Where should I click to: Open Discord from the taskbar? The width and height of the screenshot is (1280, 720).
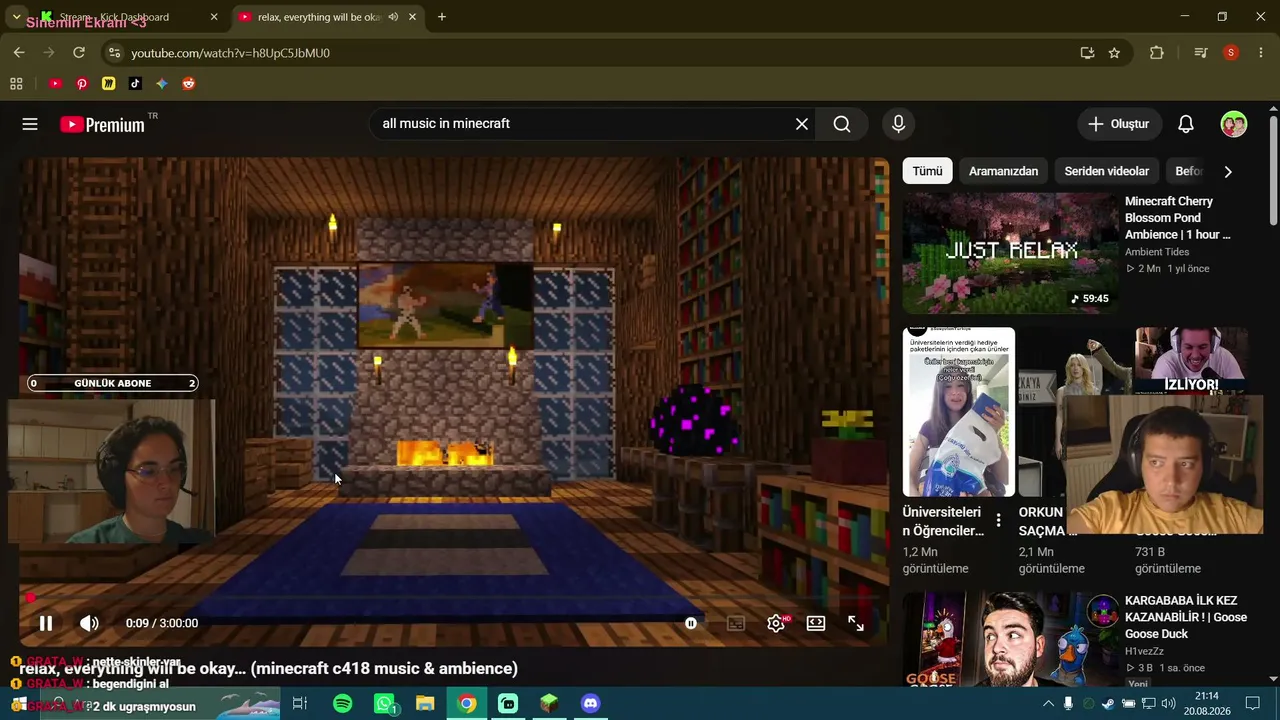coord(591,704)
